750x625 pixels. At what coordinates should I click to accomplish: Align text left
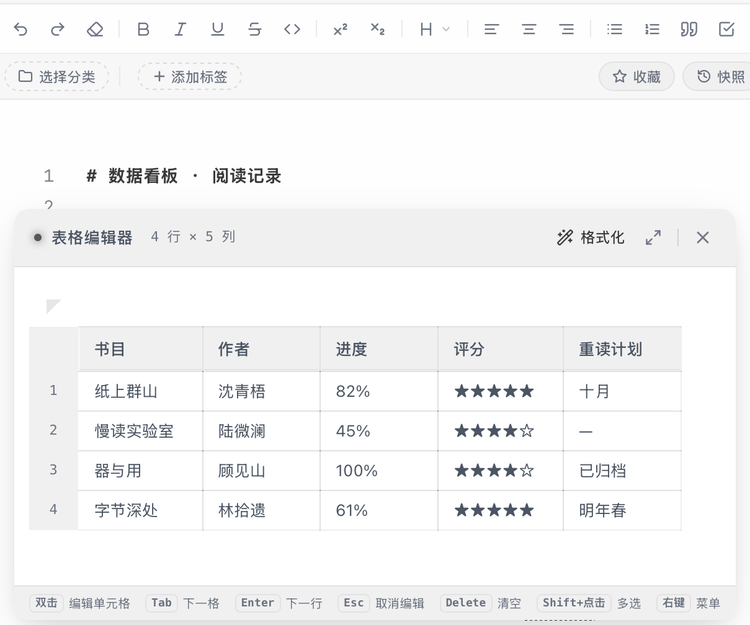tap(491, 30)
